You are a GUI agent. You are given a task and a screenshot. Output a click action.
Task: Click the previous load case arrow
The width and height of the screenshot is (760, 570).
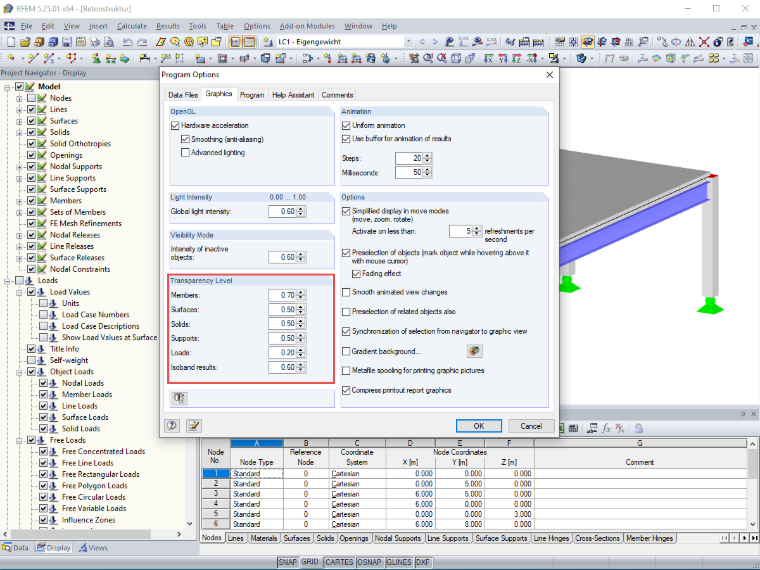click(x=422, y=42)
